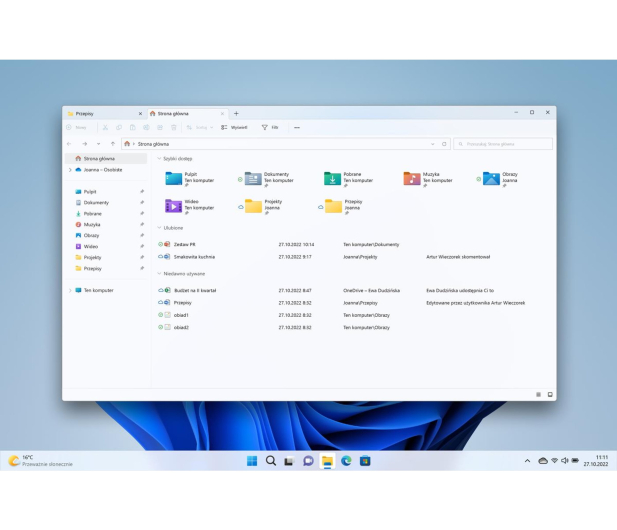617x530 pixels.
Task: Switch to details view in status bar
Action: click(538, 395)
